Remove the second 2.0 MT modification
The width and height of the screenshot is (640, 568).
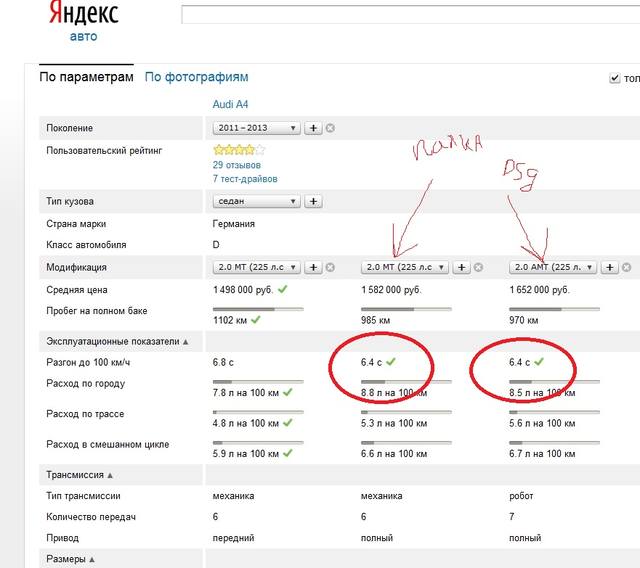(x=478, y=267)
